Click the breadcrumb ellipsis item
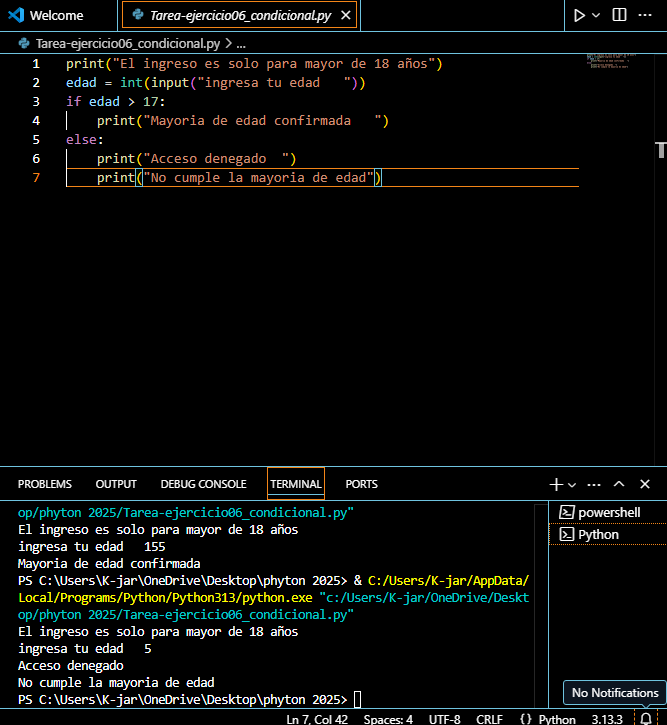 241,44
